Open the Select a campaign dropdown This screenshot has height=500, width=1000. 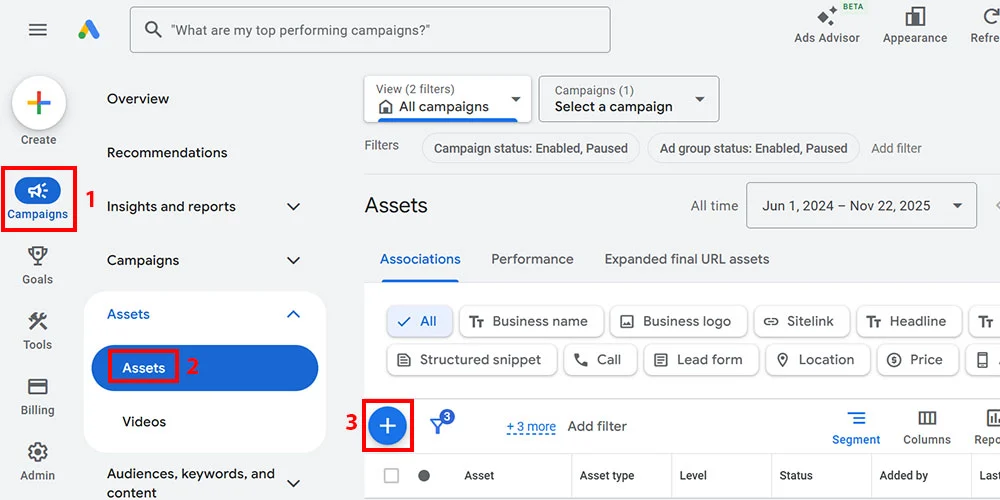[628, 99]
